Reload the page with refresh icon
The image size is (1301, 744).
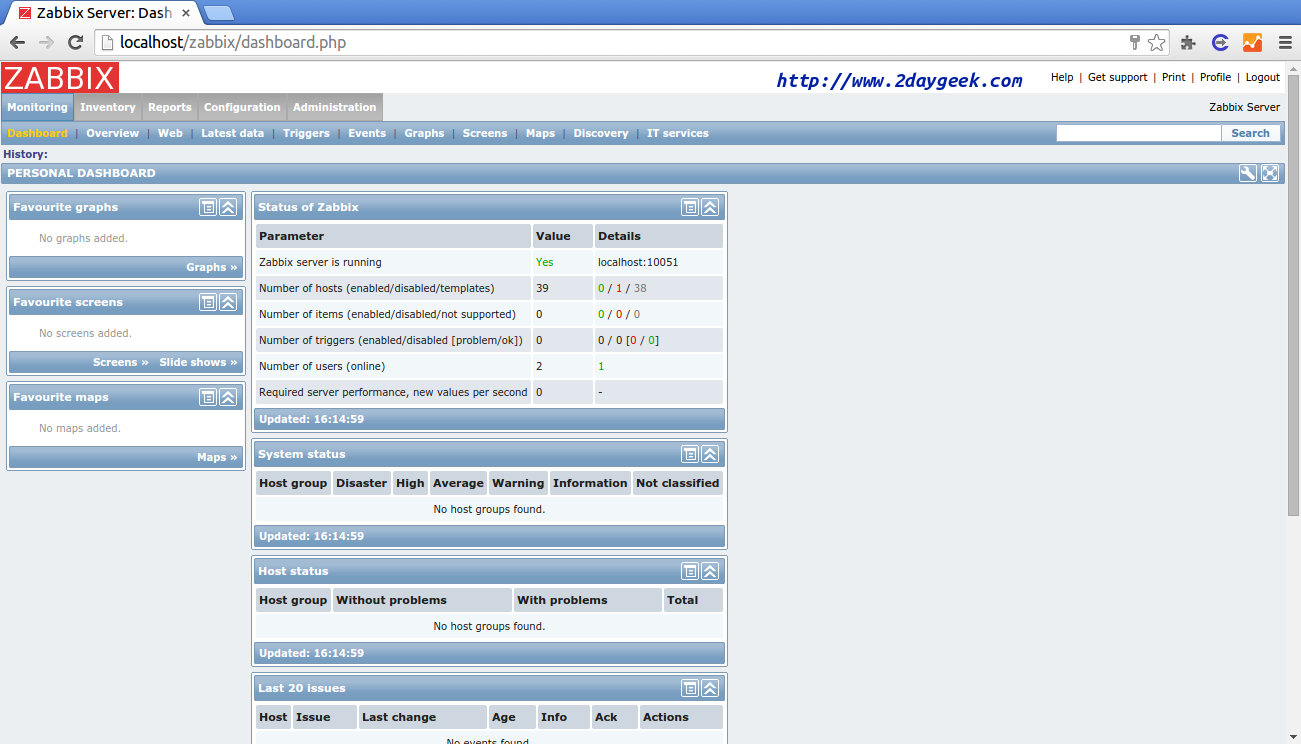click(x=75, y=42)
